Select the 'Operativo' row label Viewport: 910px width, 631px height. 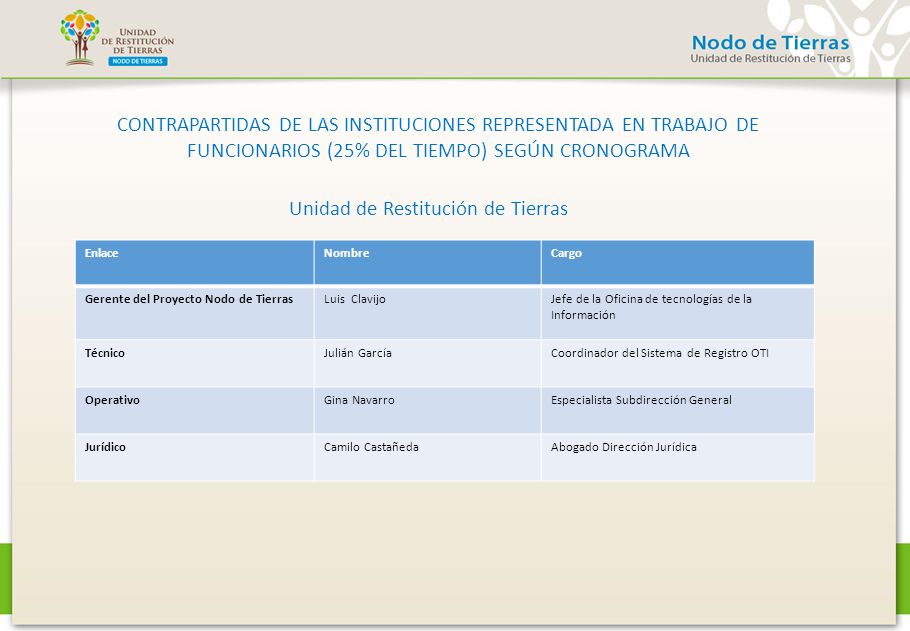tap(194, 410)
